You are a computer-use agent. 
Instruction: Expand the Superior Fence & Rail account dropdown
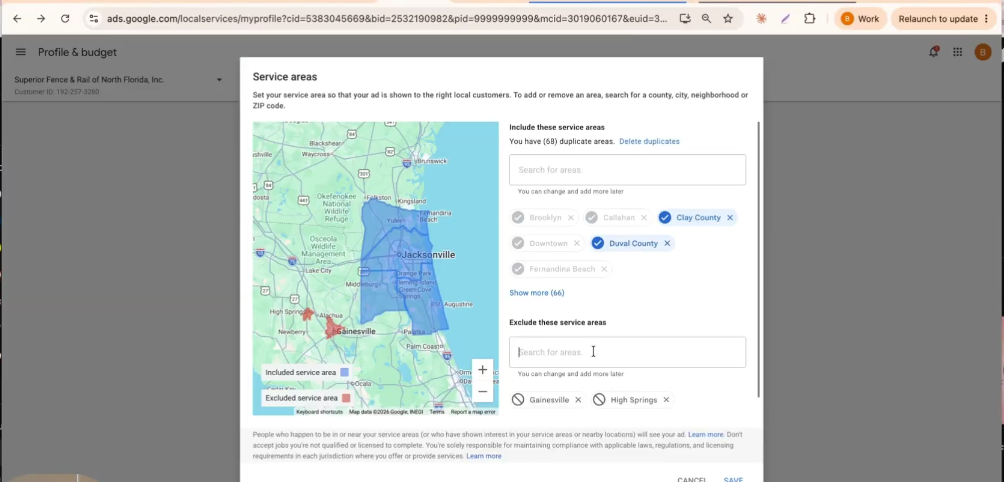tap(219, 80)
